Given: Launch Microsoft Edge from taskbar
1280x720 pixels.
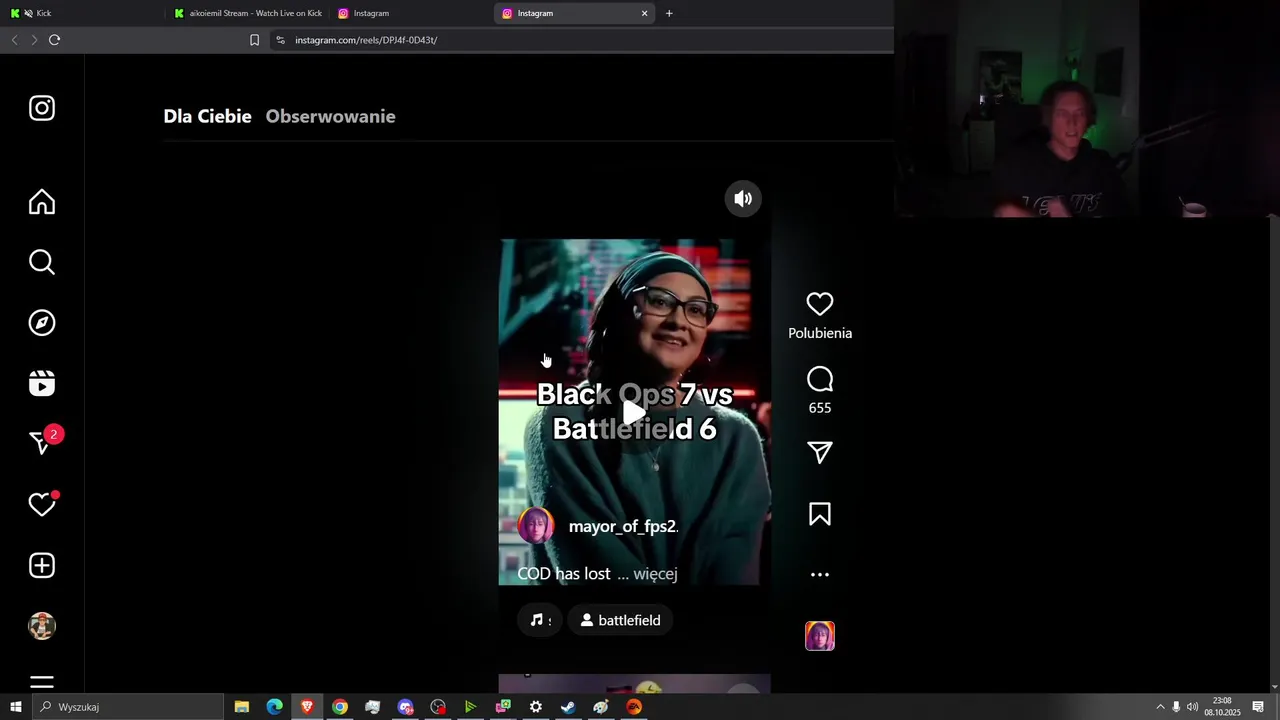Looking at the screenshot, I should coord(275,707).
